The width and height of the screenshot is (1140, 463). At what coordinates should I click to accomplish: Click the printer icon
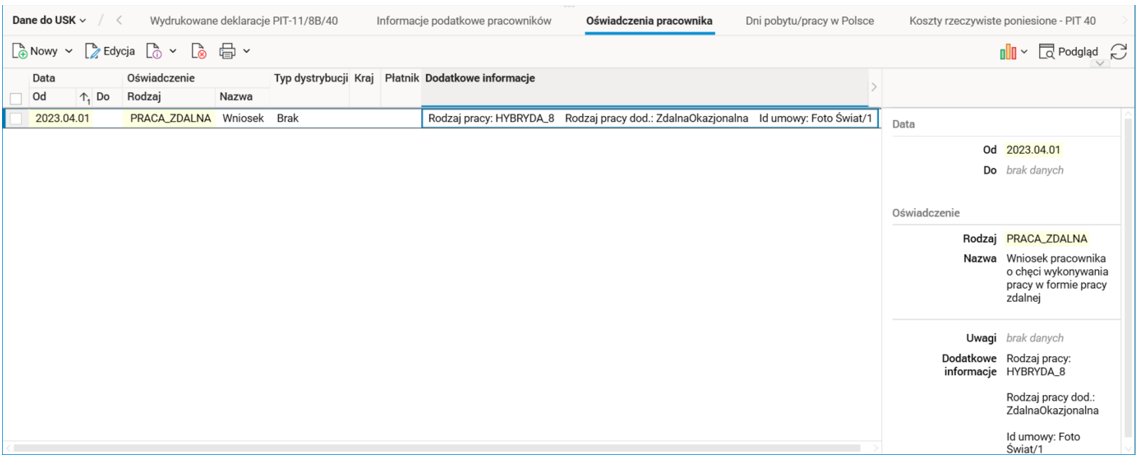point(228,51)
